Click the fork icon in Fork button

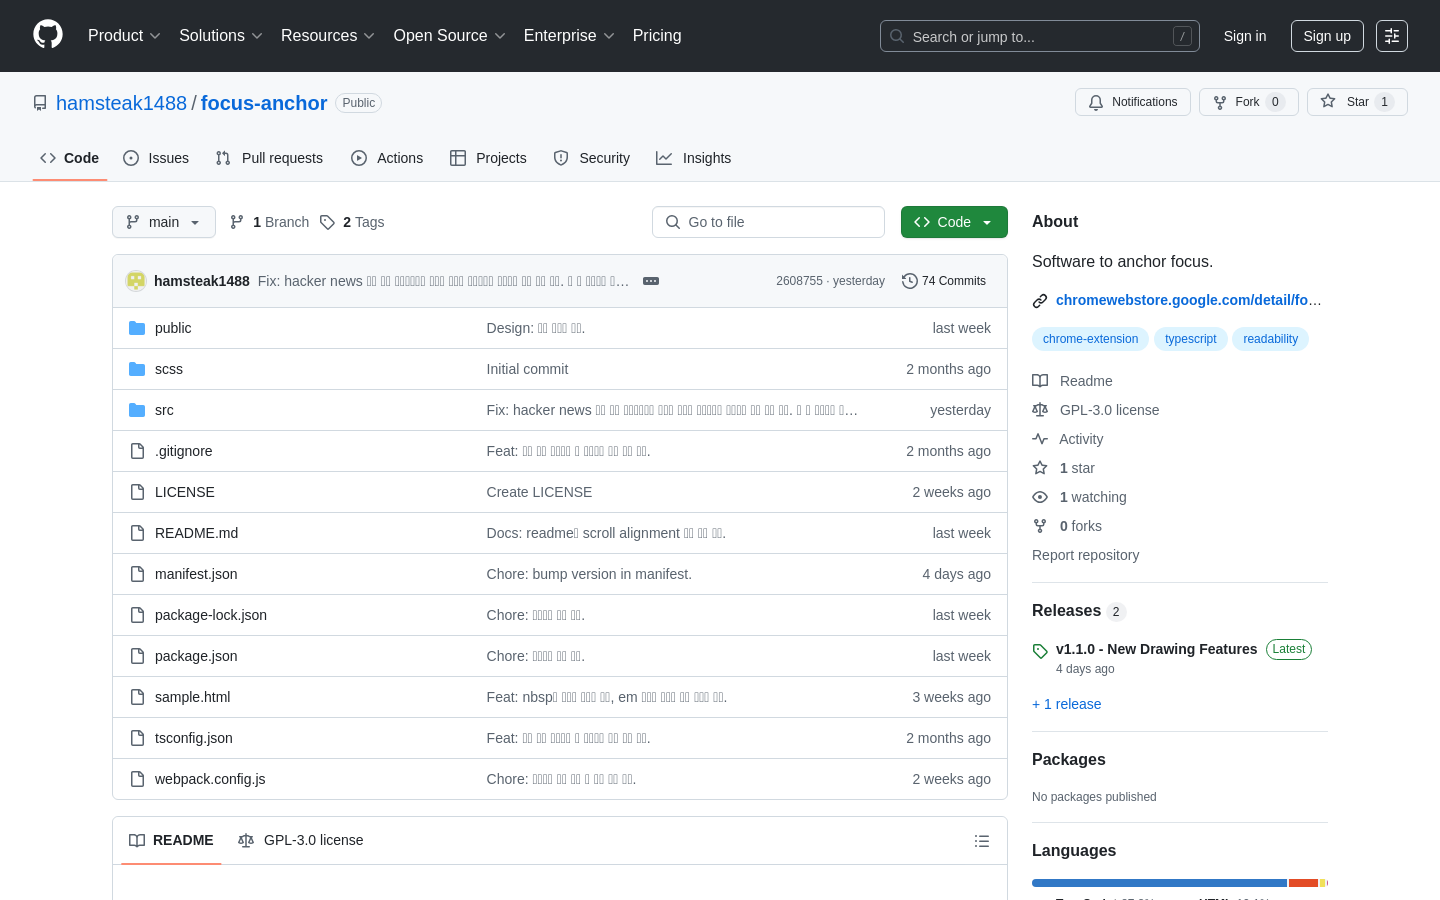pyautogui.click(x=1220, y=102)
